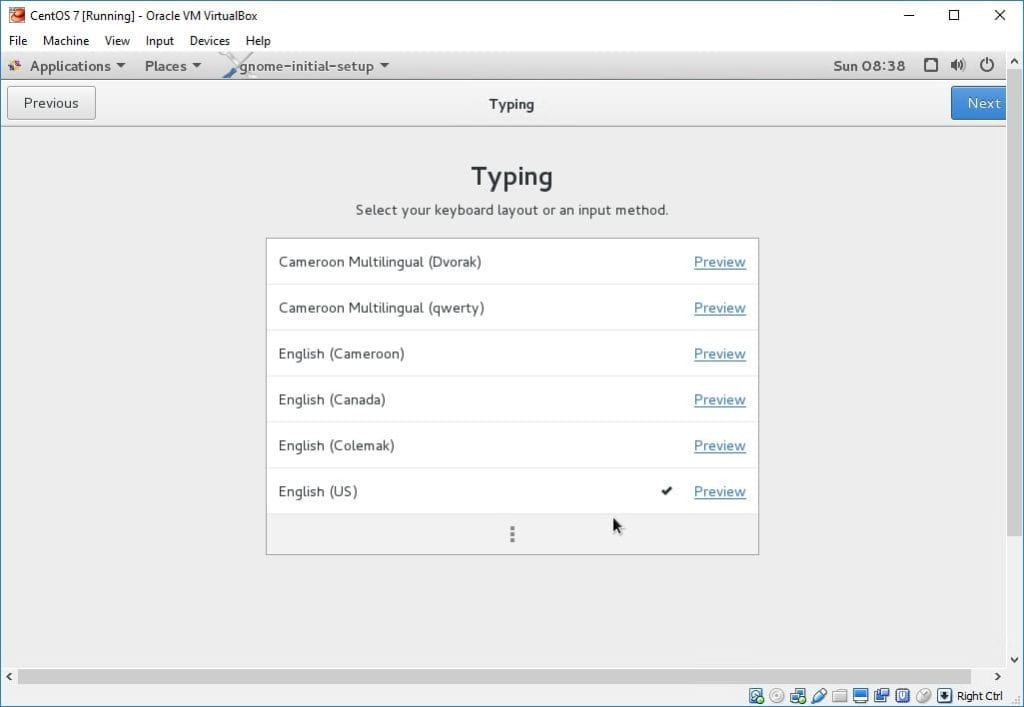This screenshot has height=707, width=1024.
Task: Click the USB devices icon in status bar
Action: (x=819, y=696)
